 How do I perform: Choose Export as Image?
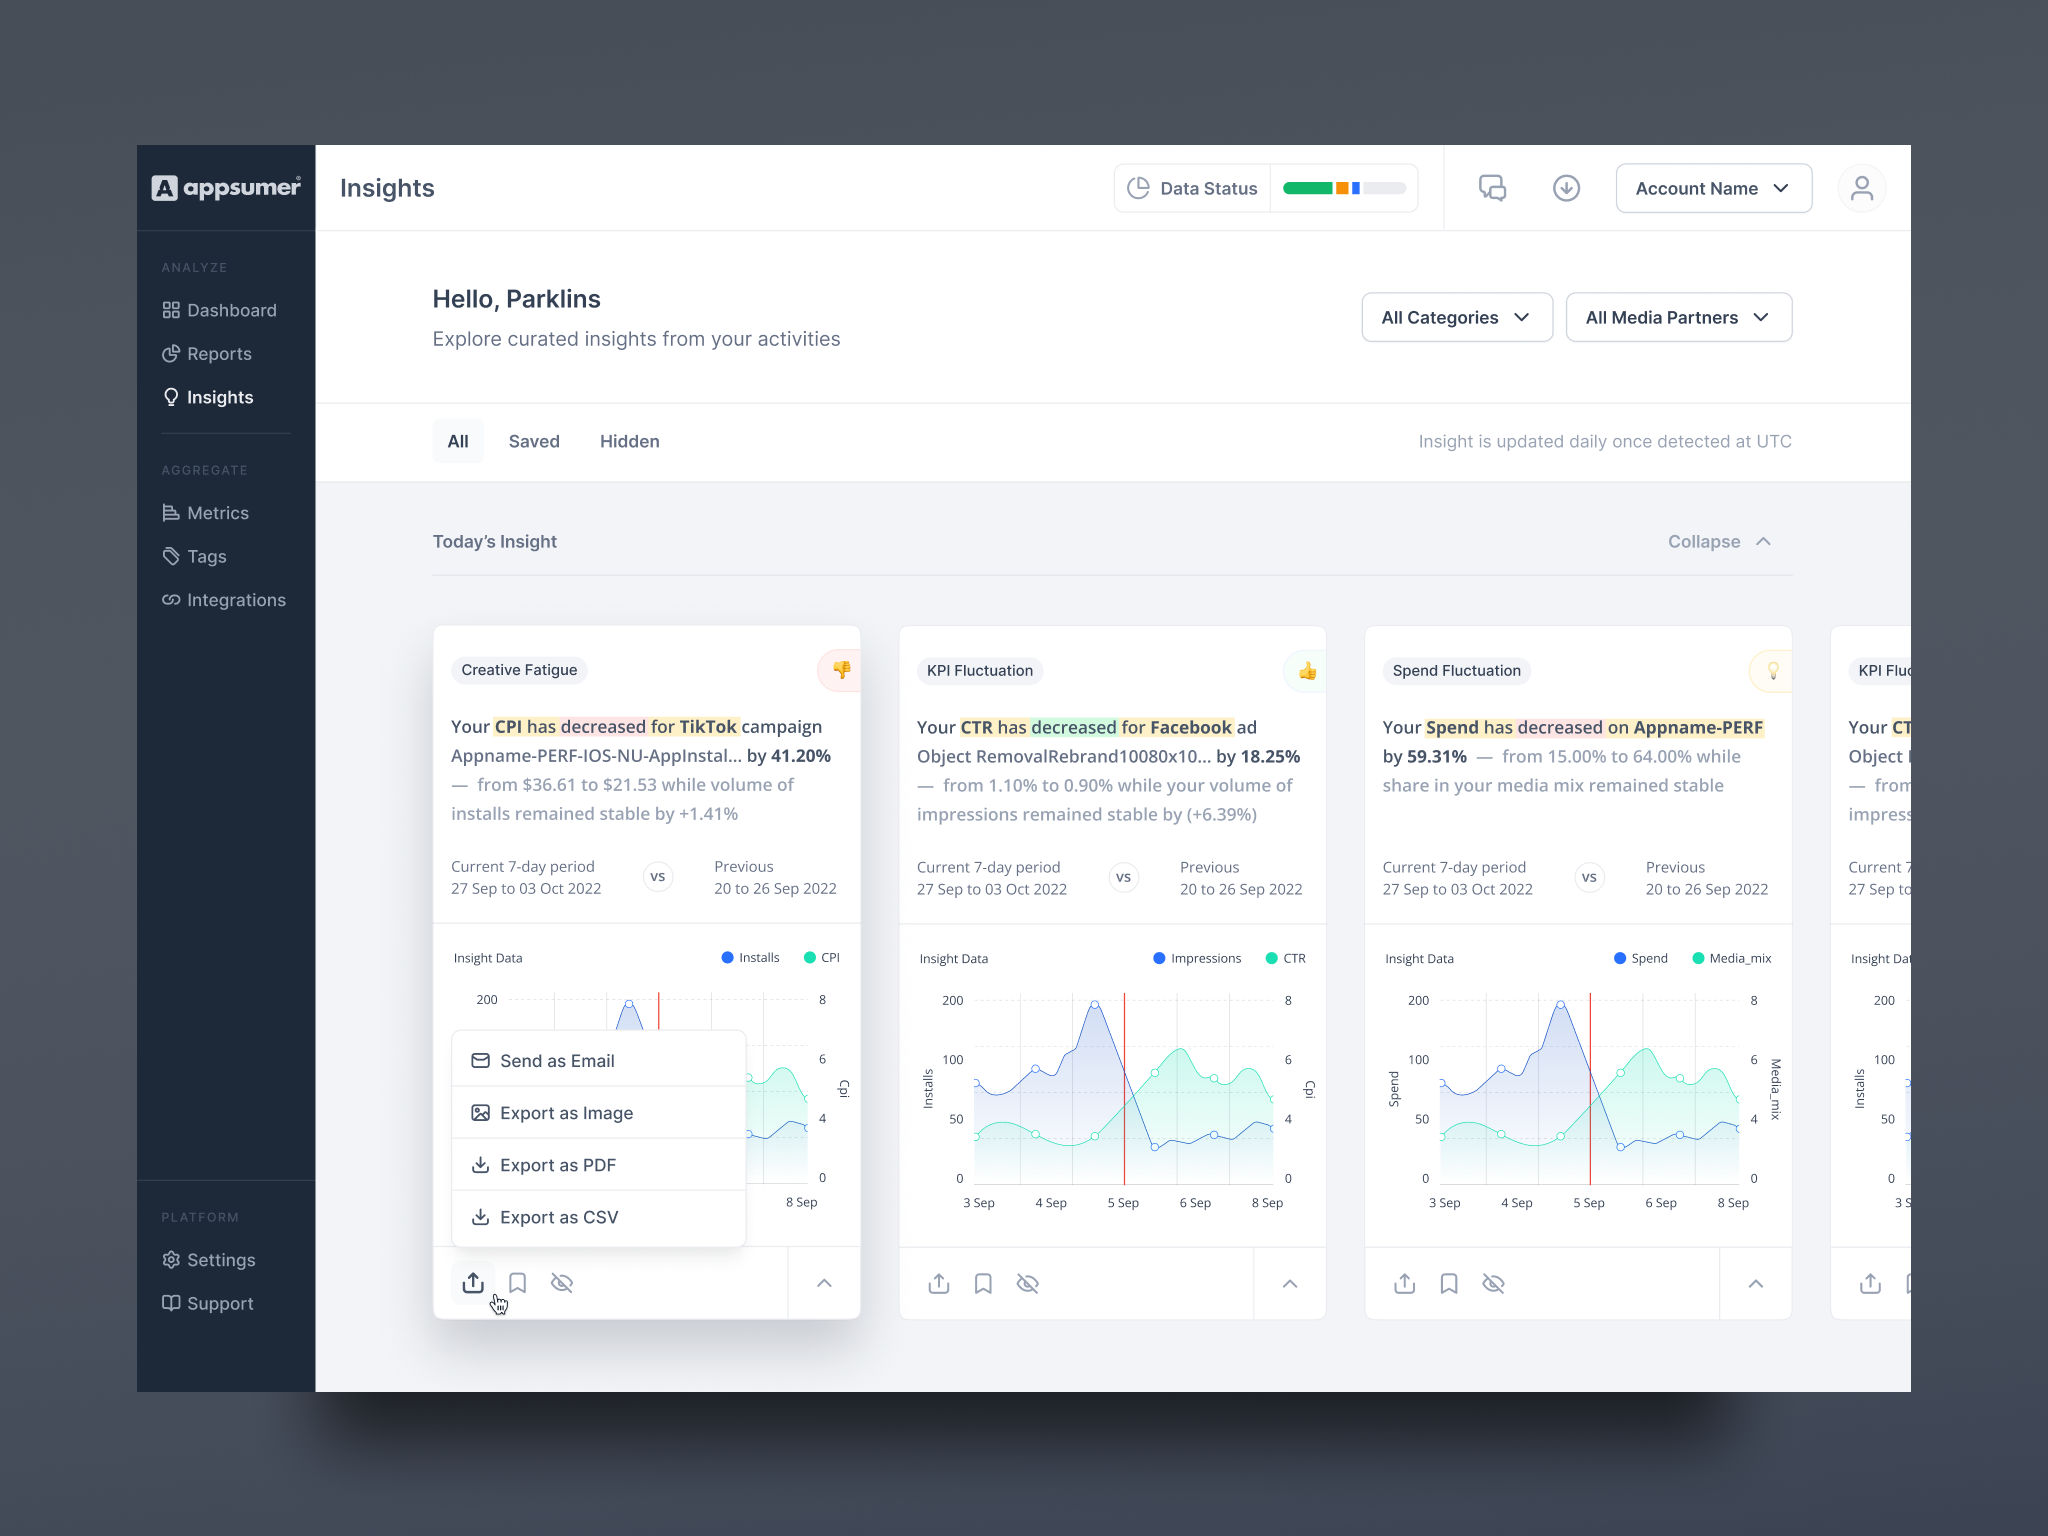point(599,1113)
